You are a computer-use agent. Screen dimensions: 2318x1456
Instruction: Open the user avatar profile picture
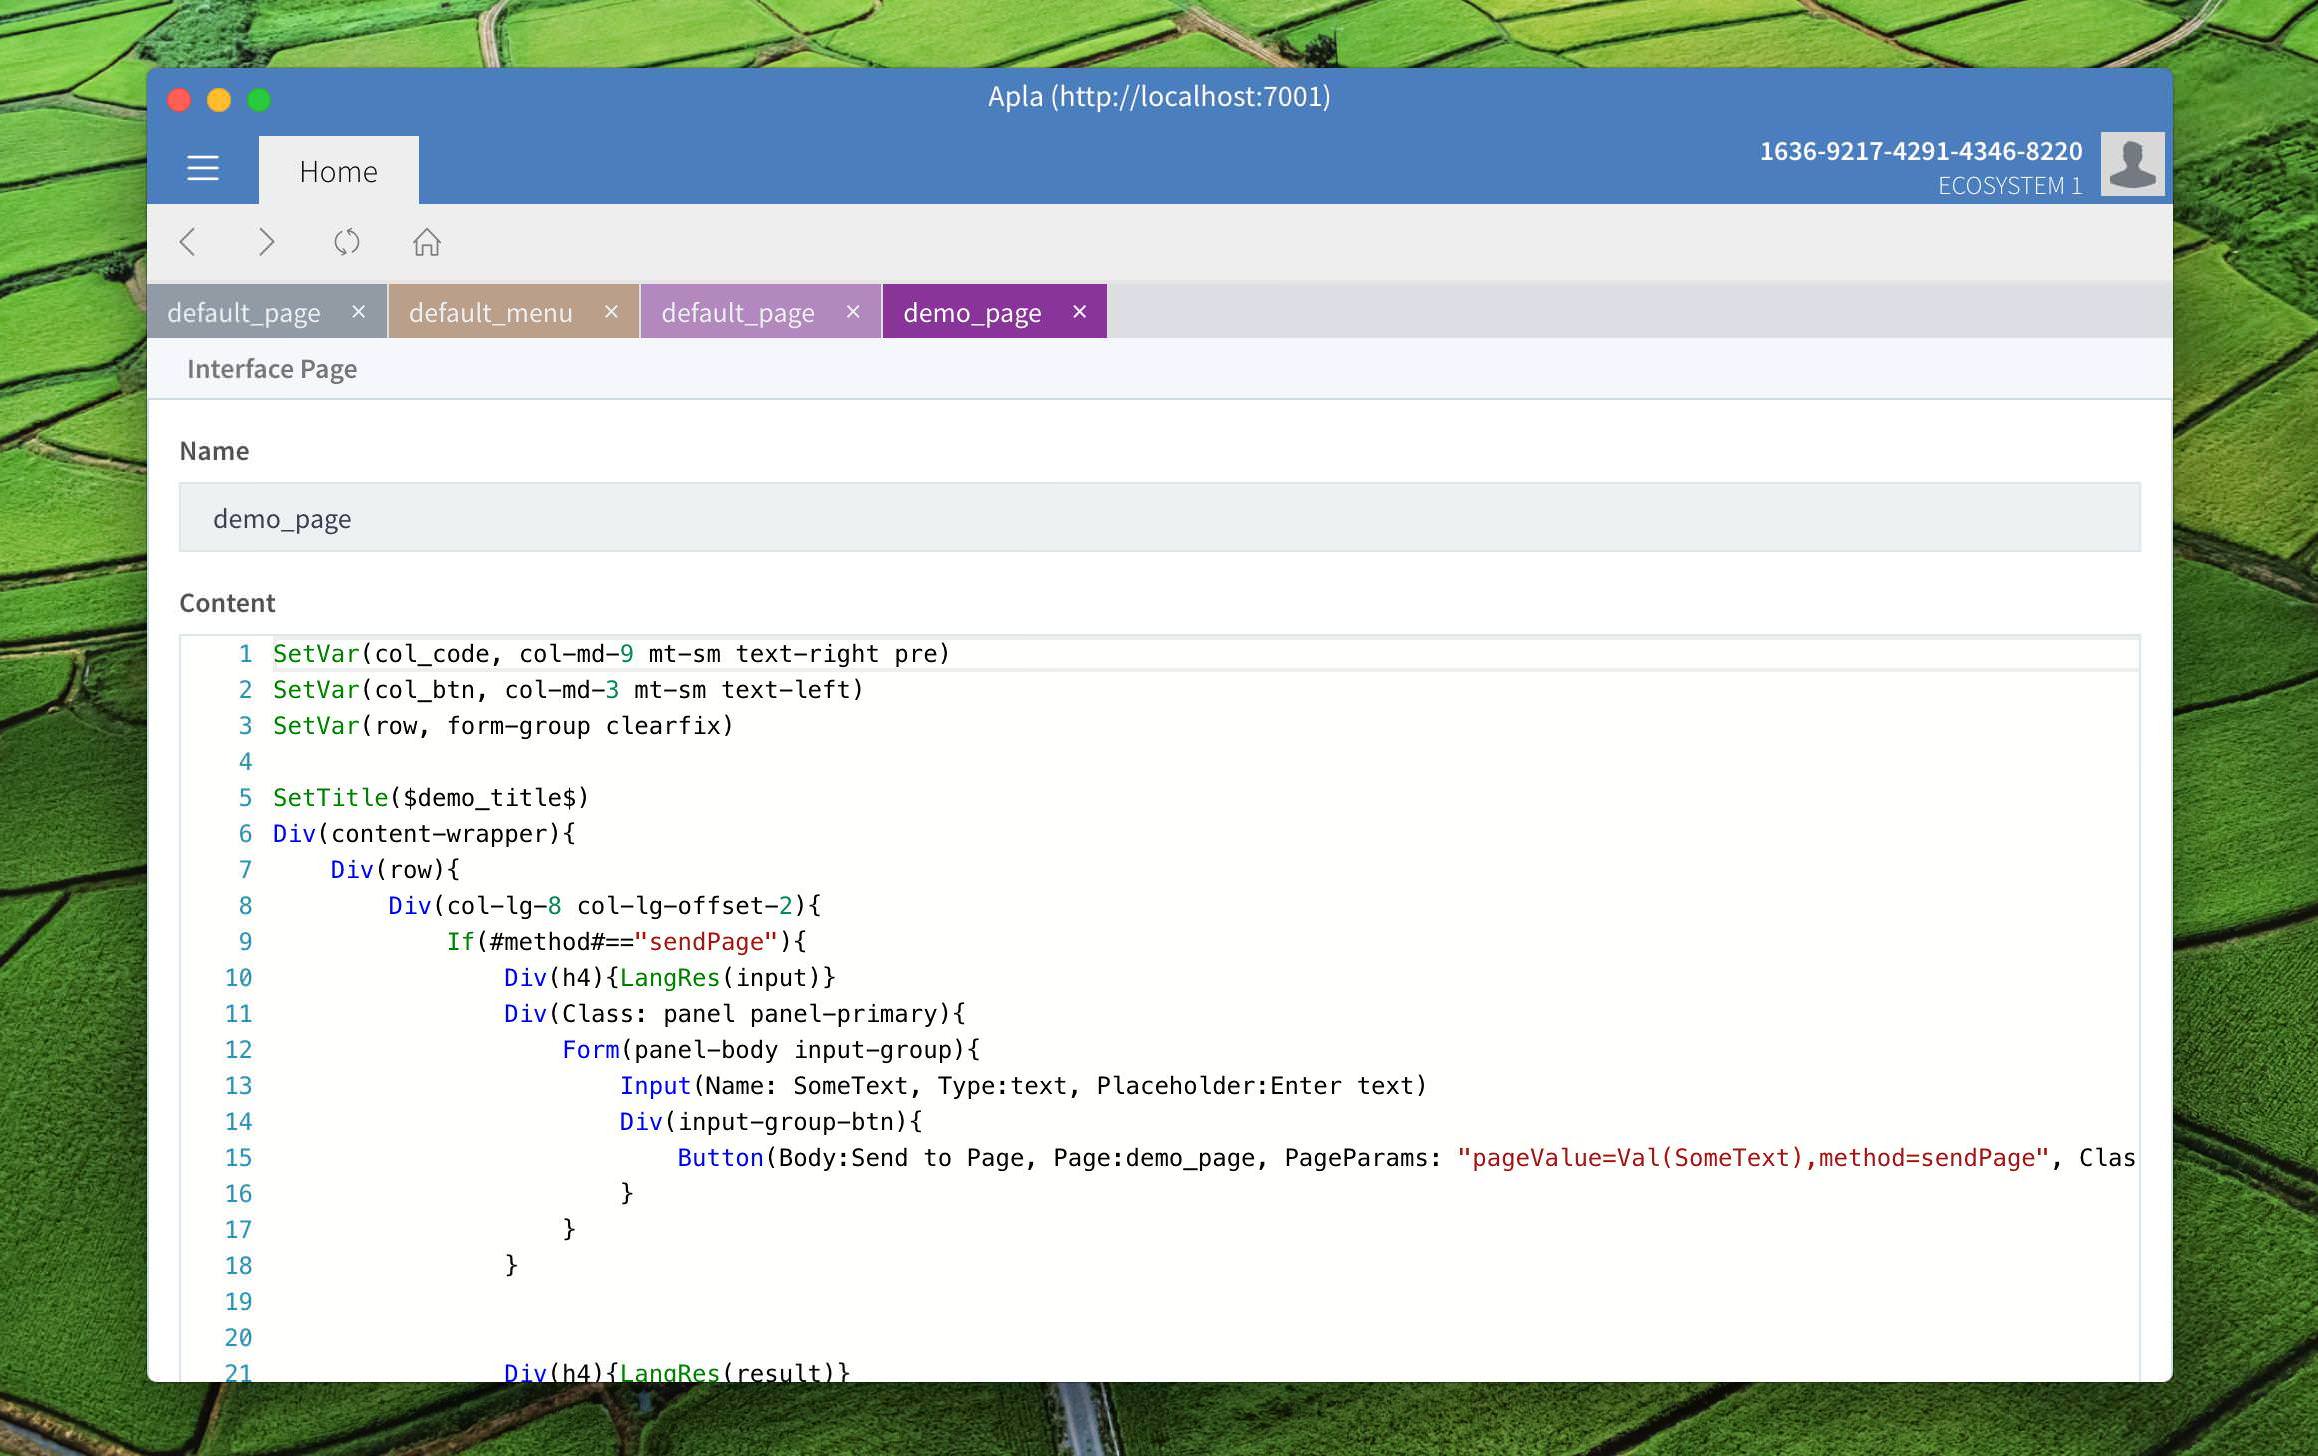2131,165
